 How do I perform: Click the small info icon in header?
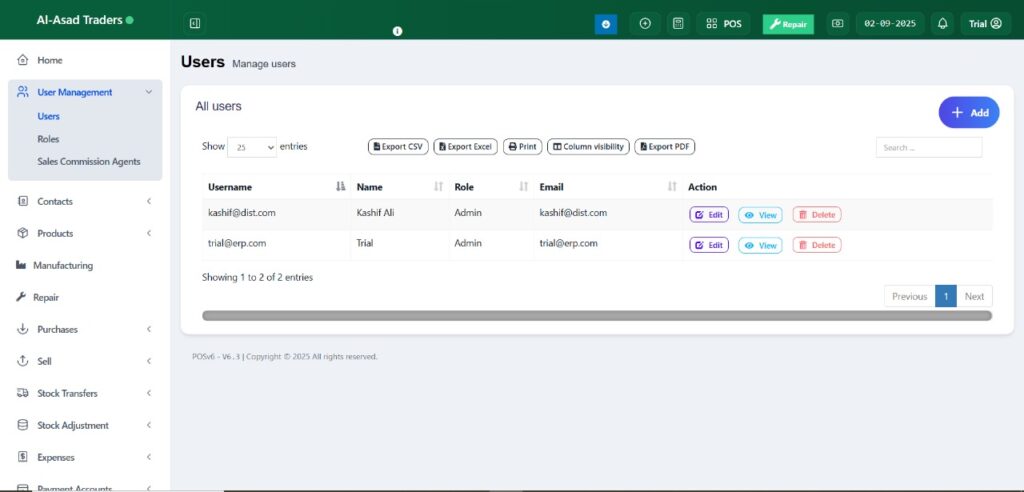[x=397, y=31]
